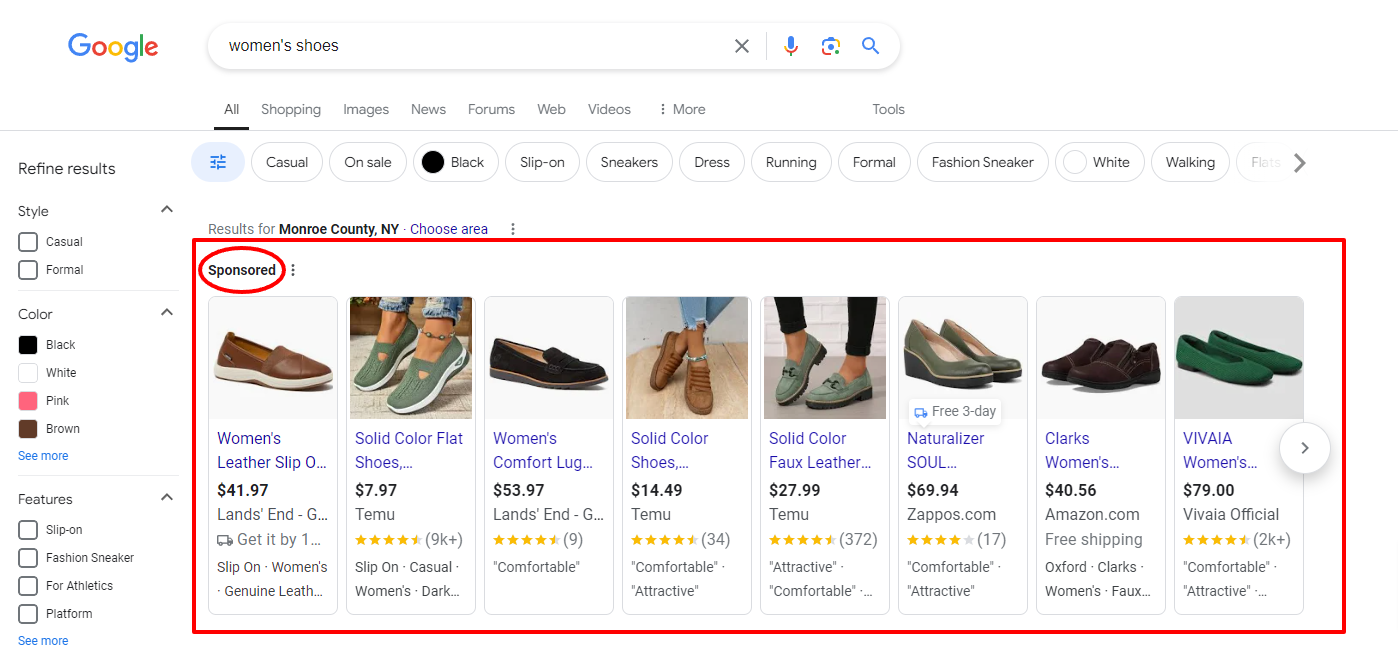The image size is (1398, 657).
Task: Select the All results tab
Action: pyautogui.click(x=231, y=109)
